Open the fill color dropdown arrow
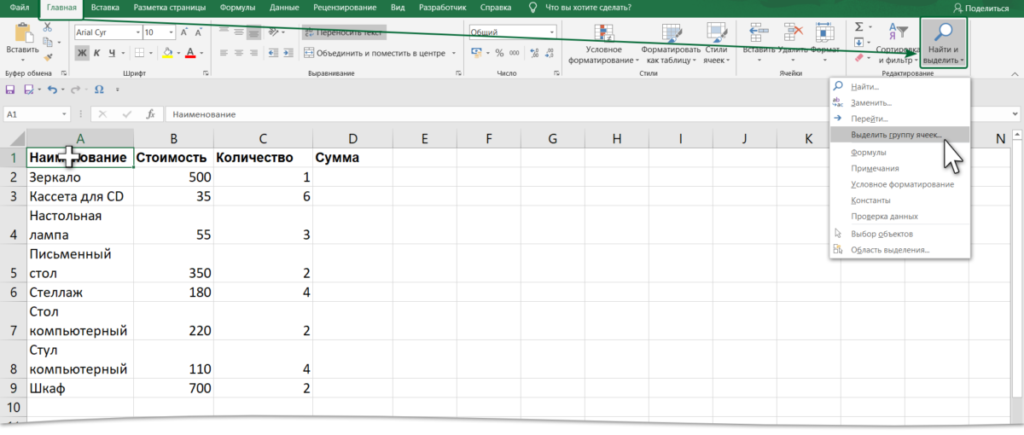 click(178, 54)
